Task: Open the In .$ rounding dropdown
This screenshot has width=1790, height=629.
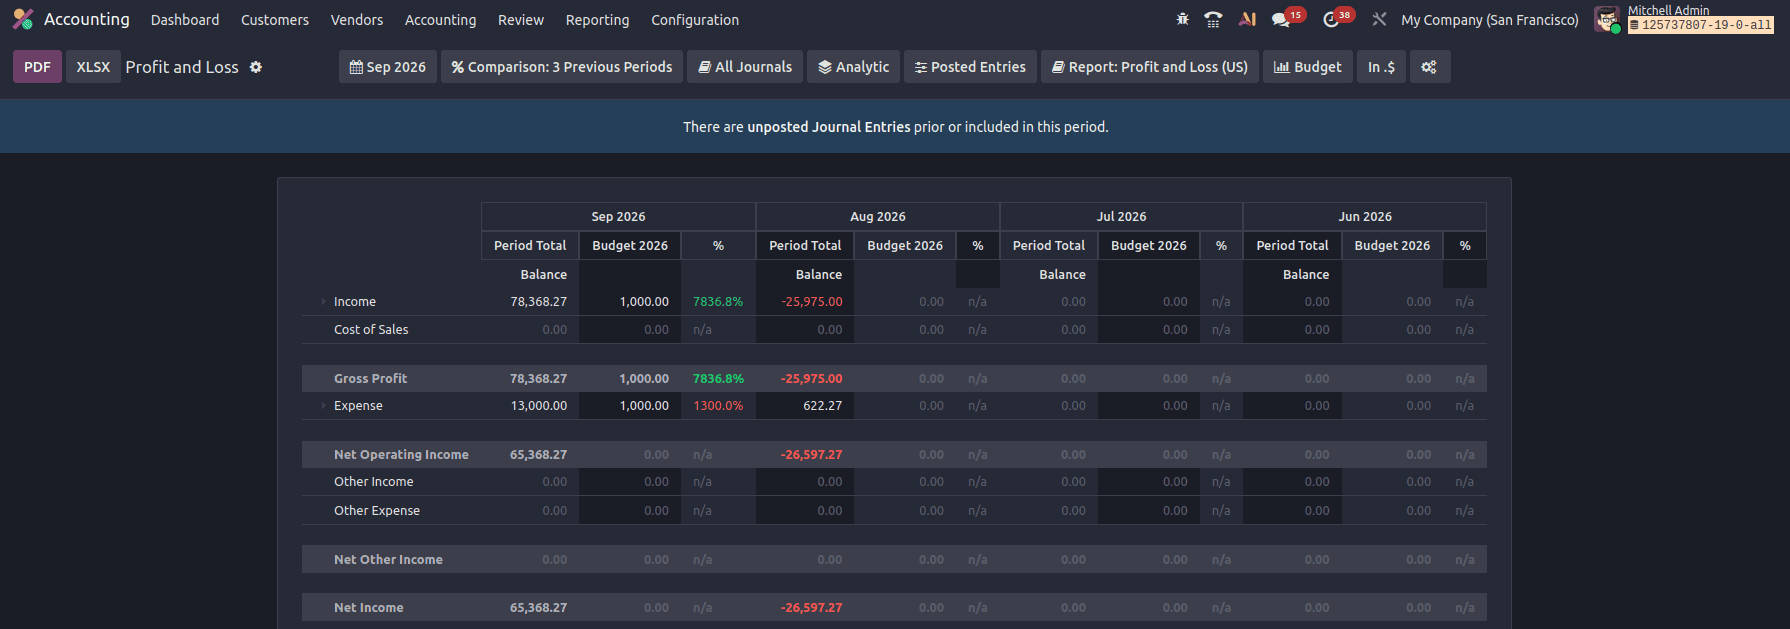Action: [1381, 67]
